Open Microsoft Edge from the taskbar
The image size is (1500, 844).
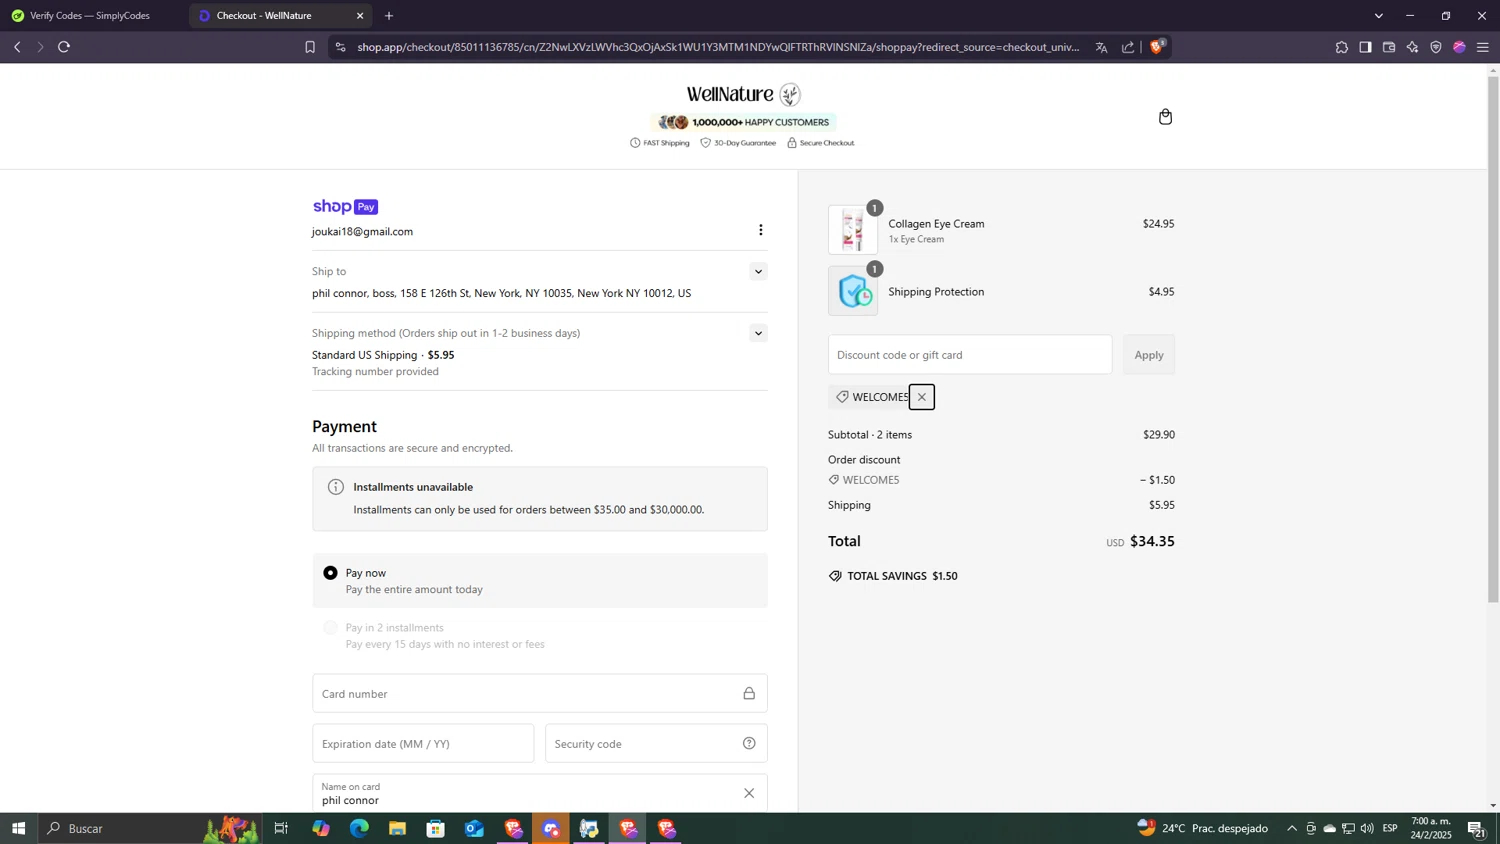click(x=359, y=828)
